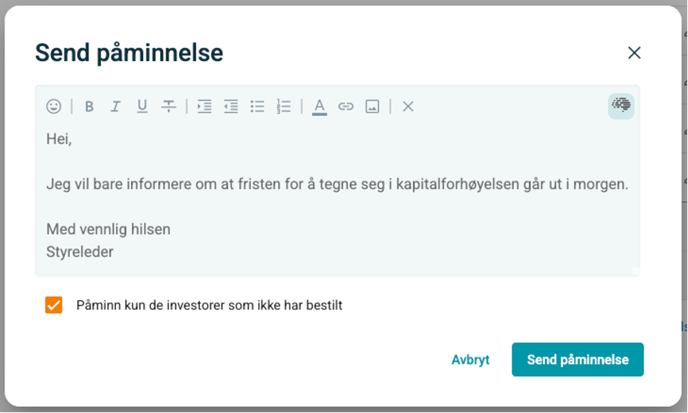
Task: Open the emoji picker
Action: tap(54, 106)
